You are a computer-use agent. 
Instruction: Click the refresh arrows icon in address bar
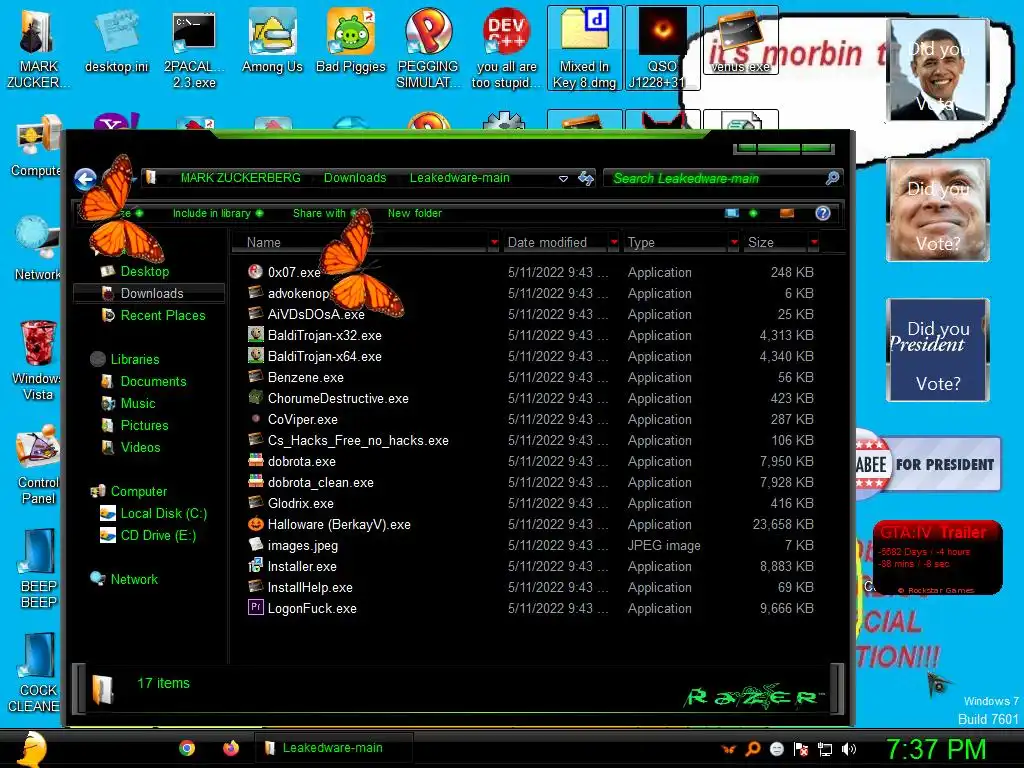tap(586, 178)
